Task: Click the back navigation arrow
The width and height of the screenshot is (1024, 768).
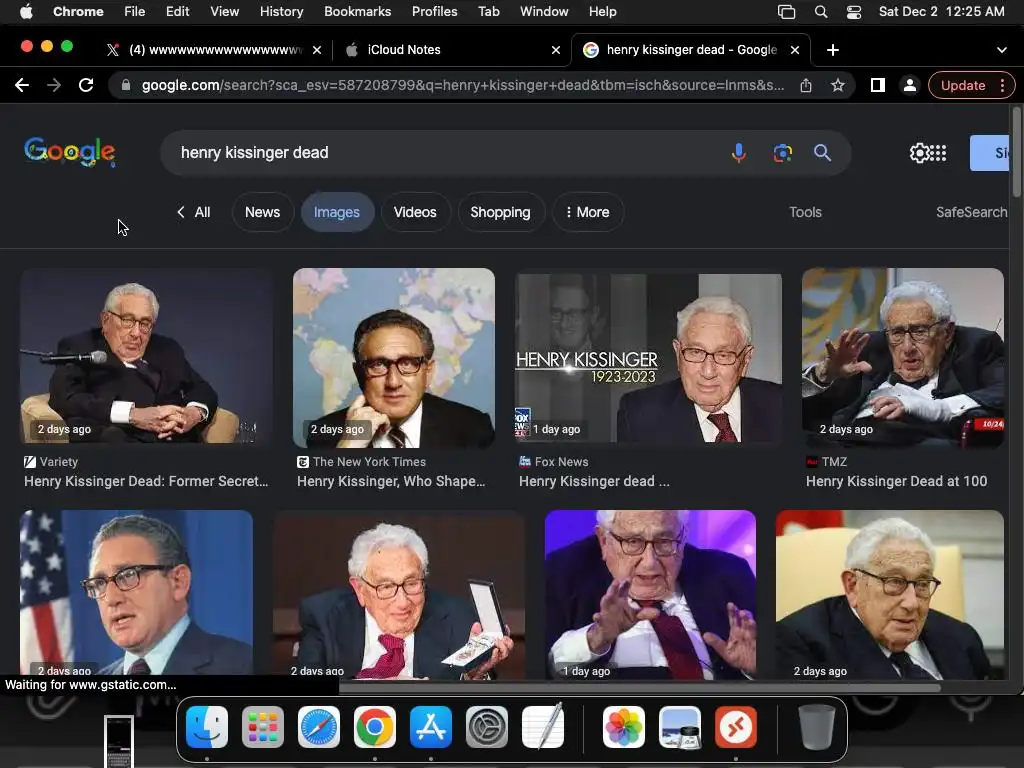Action: pyautogui.click(x=22, y=85)
